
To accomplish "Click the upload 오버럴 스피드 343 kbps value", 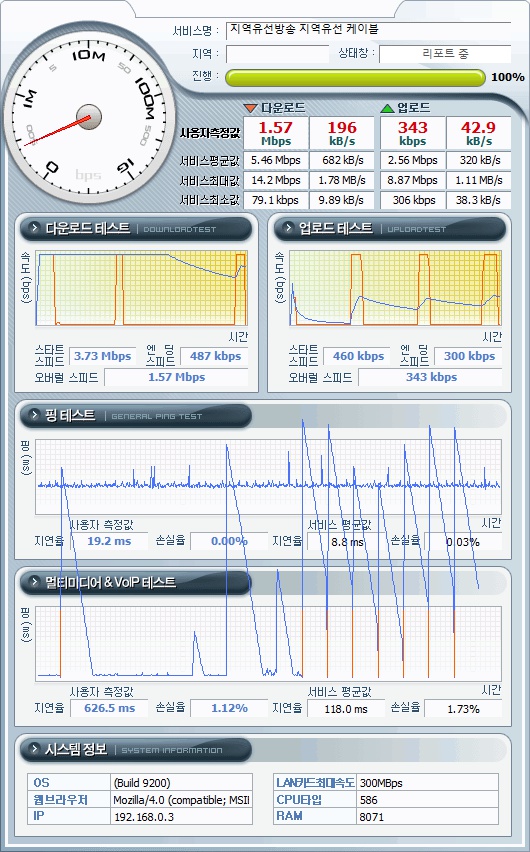I will pos(431,377).
